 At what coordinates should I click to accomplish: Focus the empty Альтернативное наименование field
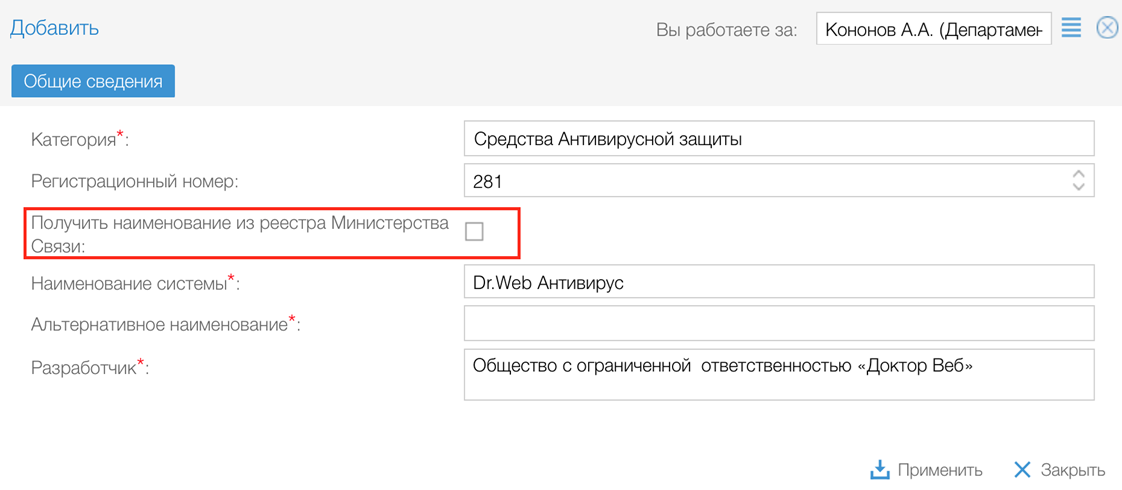tap(778, 323)
